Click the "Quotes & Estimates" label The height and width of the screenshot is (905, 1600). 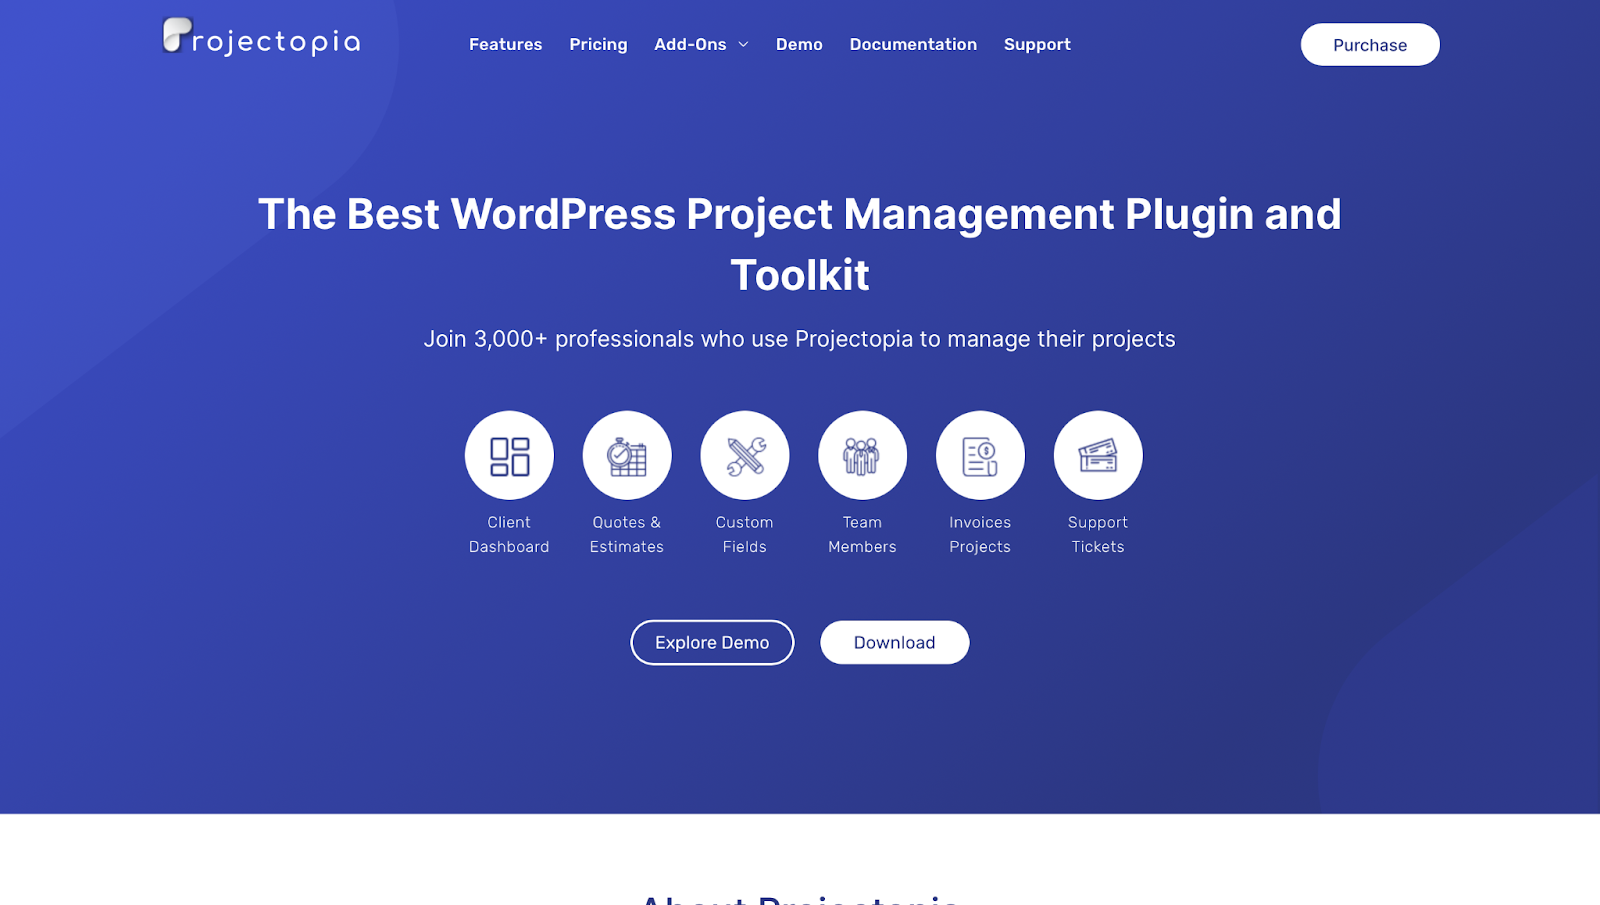click(627, 534)
